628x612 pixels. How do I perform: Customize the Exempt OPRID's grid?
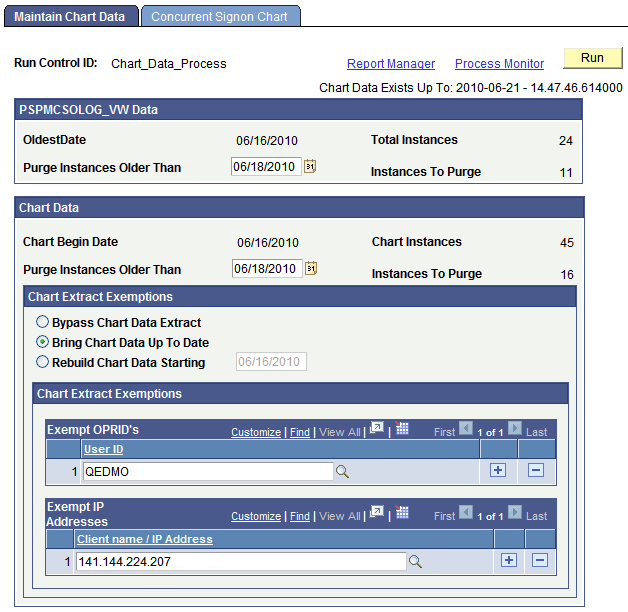256,432
